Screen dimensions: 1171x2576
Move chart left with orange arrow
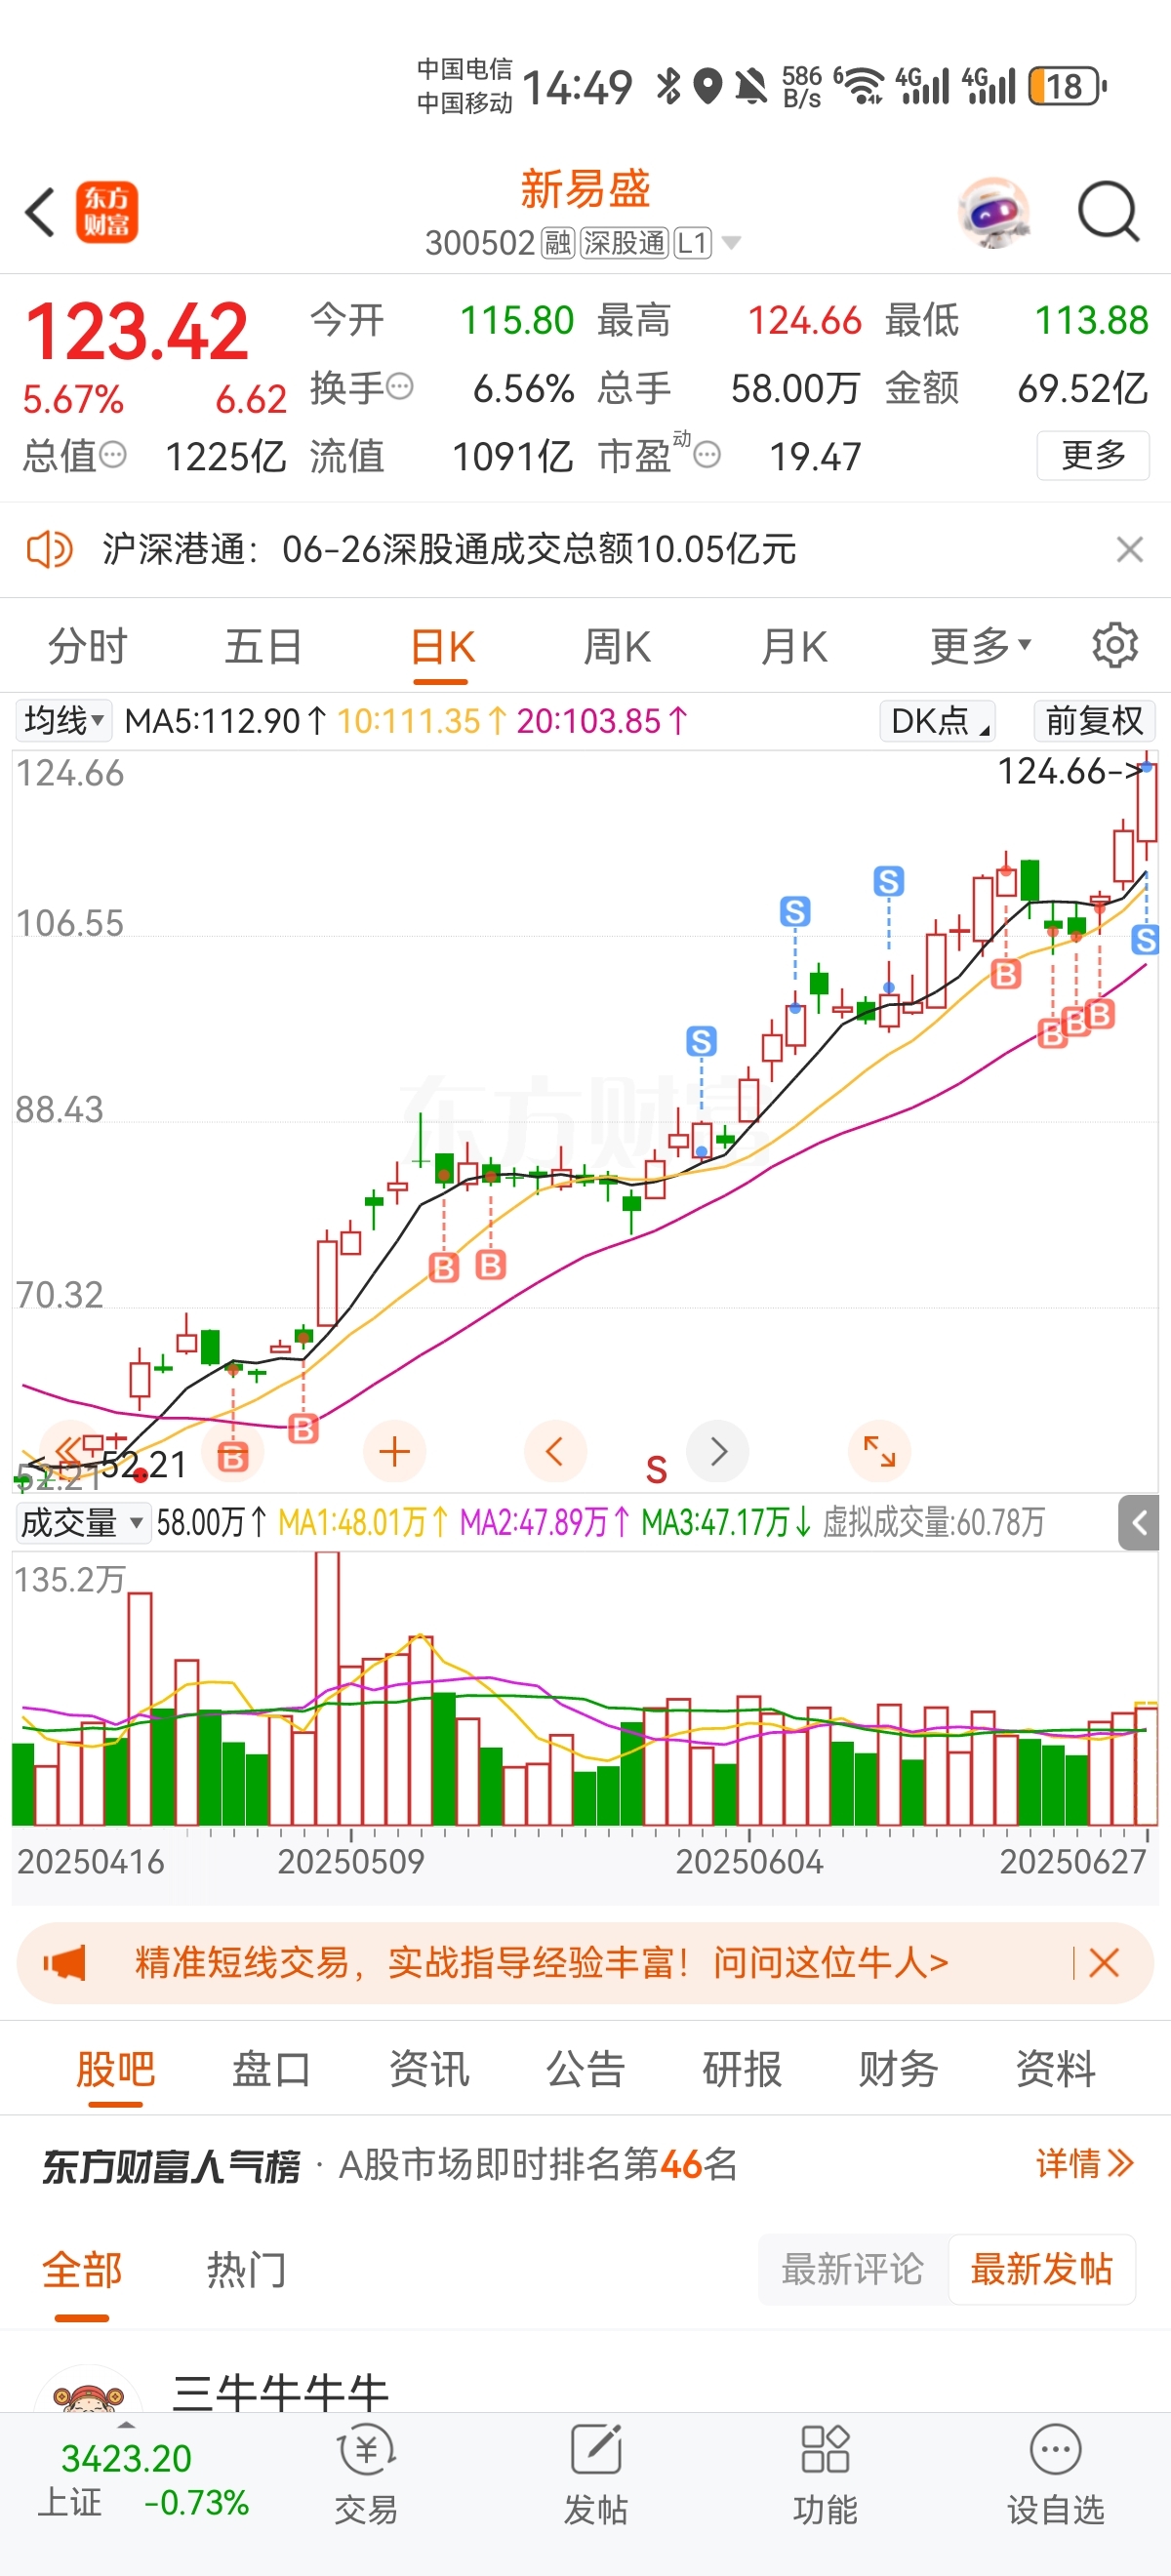[x=555, y=1451]
